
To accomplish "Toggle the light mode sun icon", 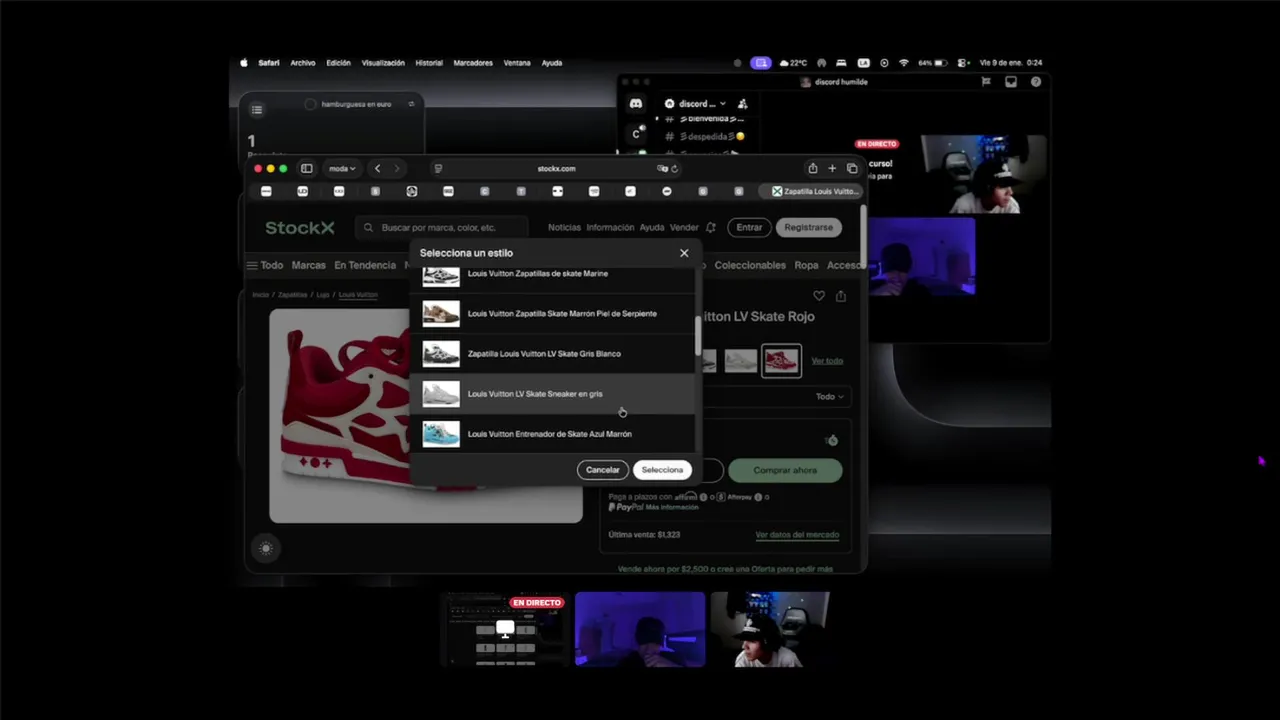I will 265,548.
